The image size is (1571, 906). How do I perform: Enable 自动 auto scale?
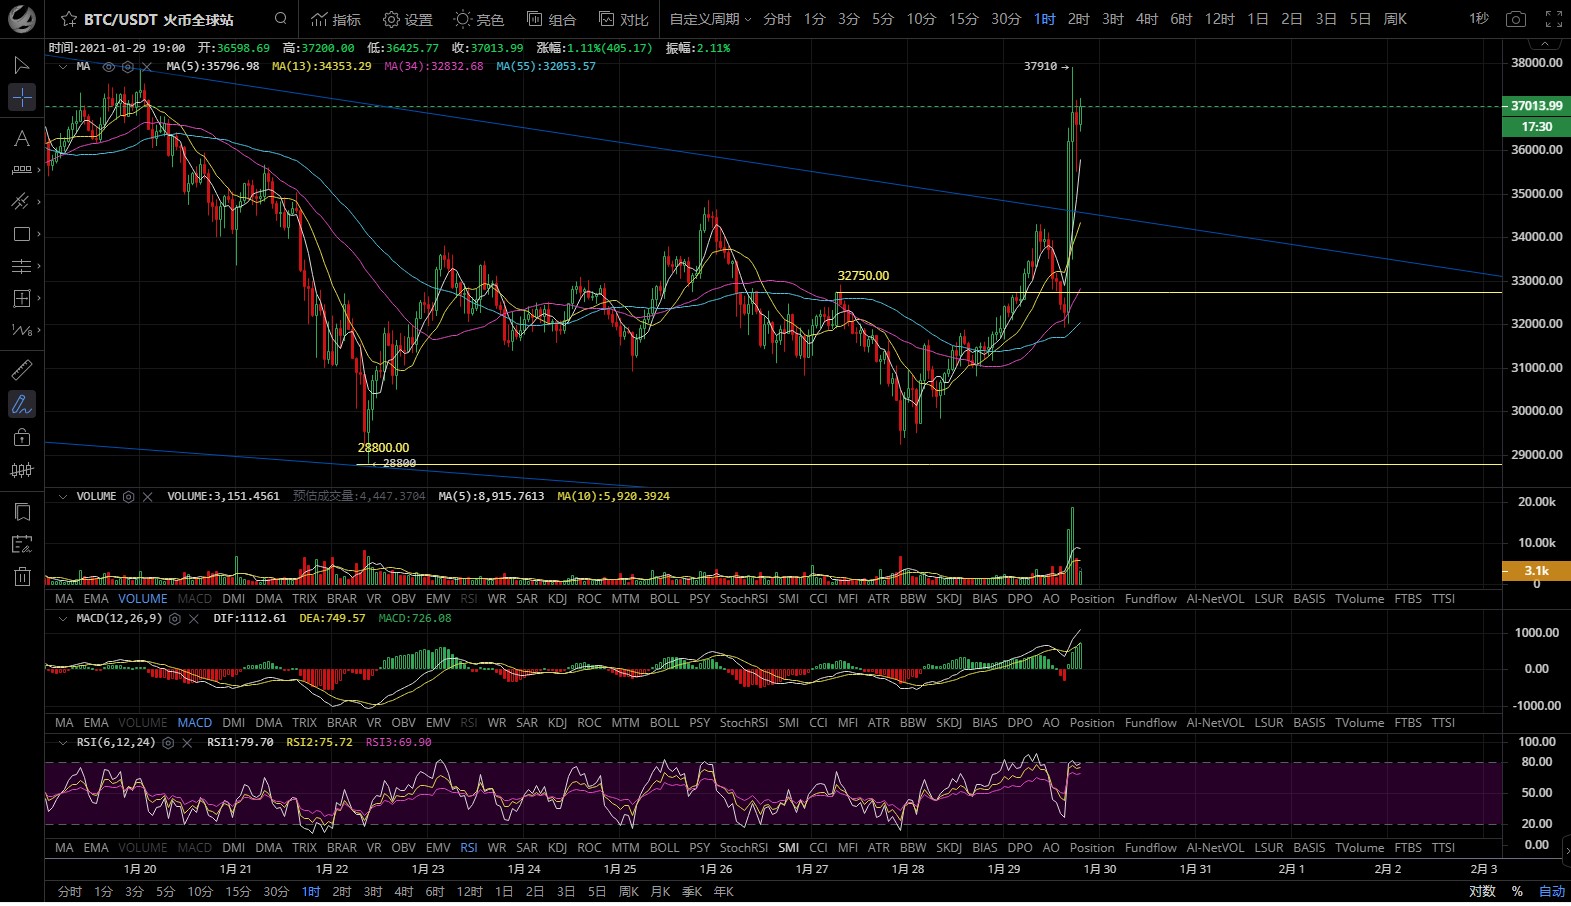click(x=1551, y=891)
